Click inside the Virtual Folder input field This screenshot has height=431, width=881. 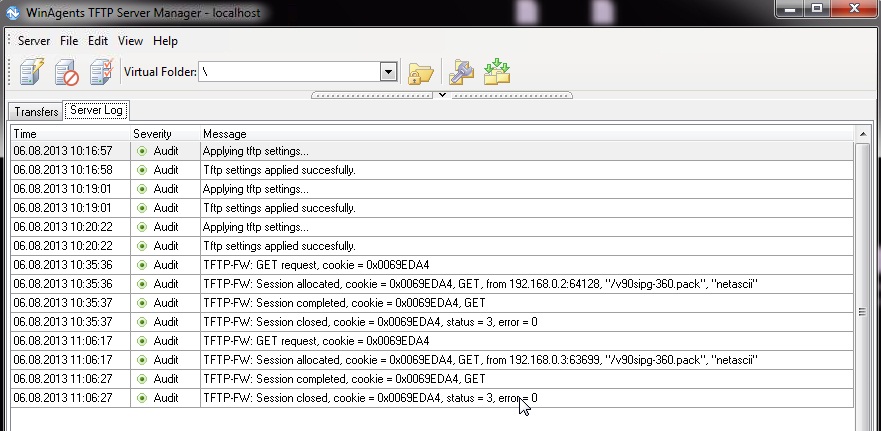pos(290,72)
